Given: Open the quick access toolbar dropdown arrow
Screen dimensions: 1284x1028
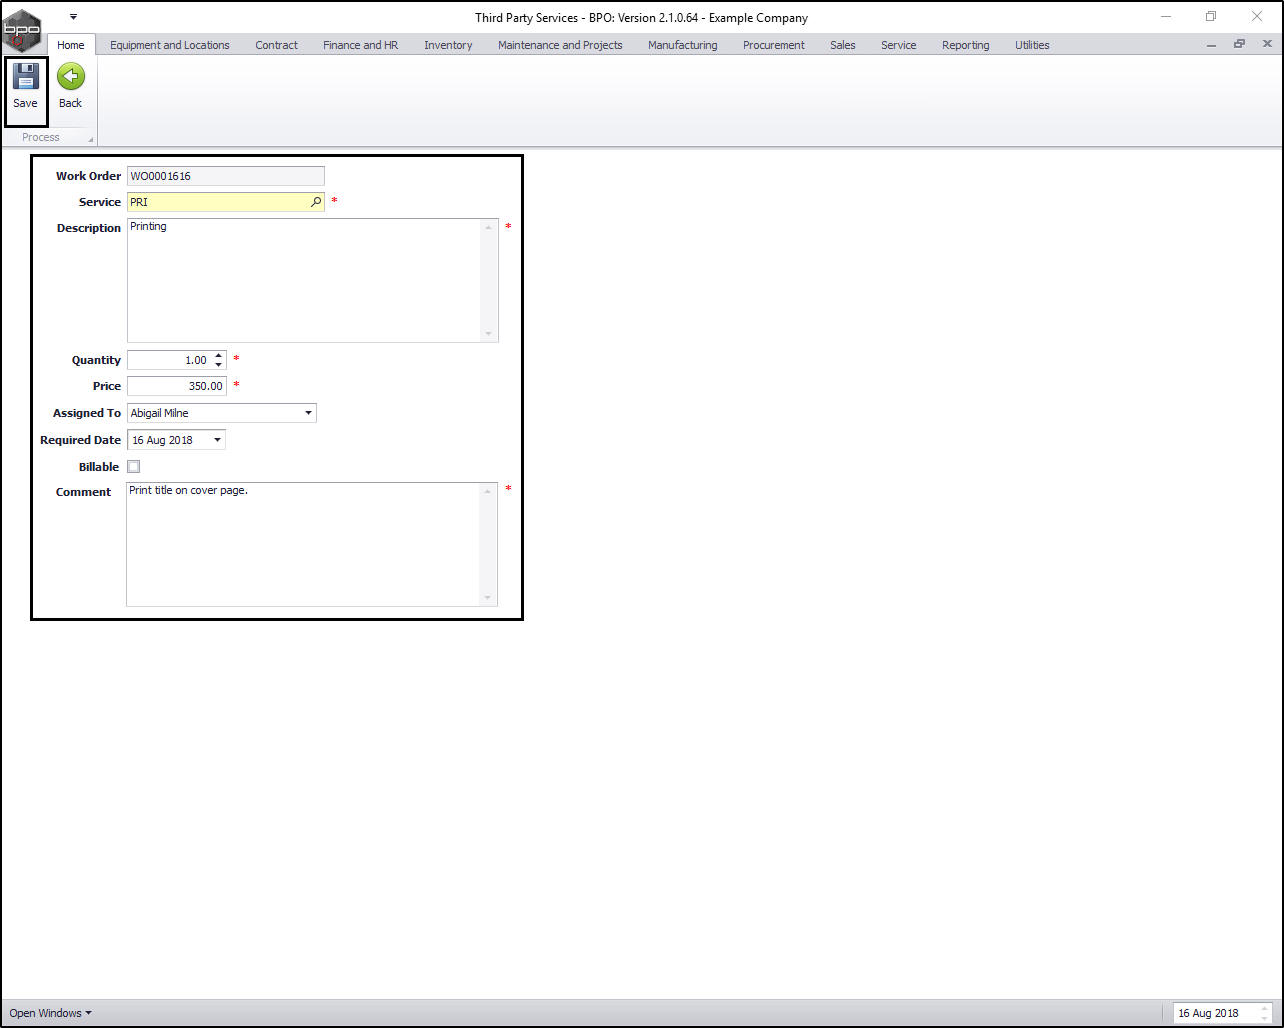Looking at the screenshot, I should click(73, 17).
